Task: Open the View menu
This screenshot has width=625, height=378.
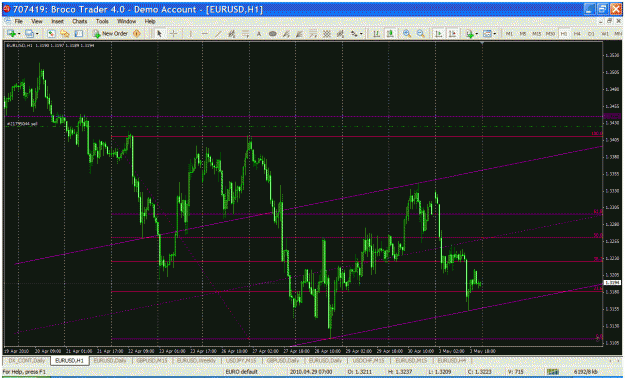Action: coord(37,21)
